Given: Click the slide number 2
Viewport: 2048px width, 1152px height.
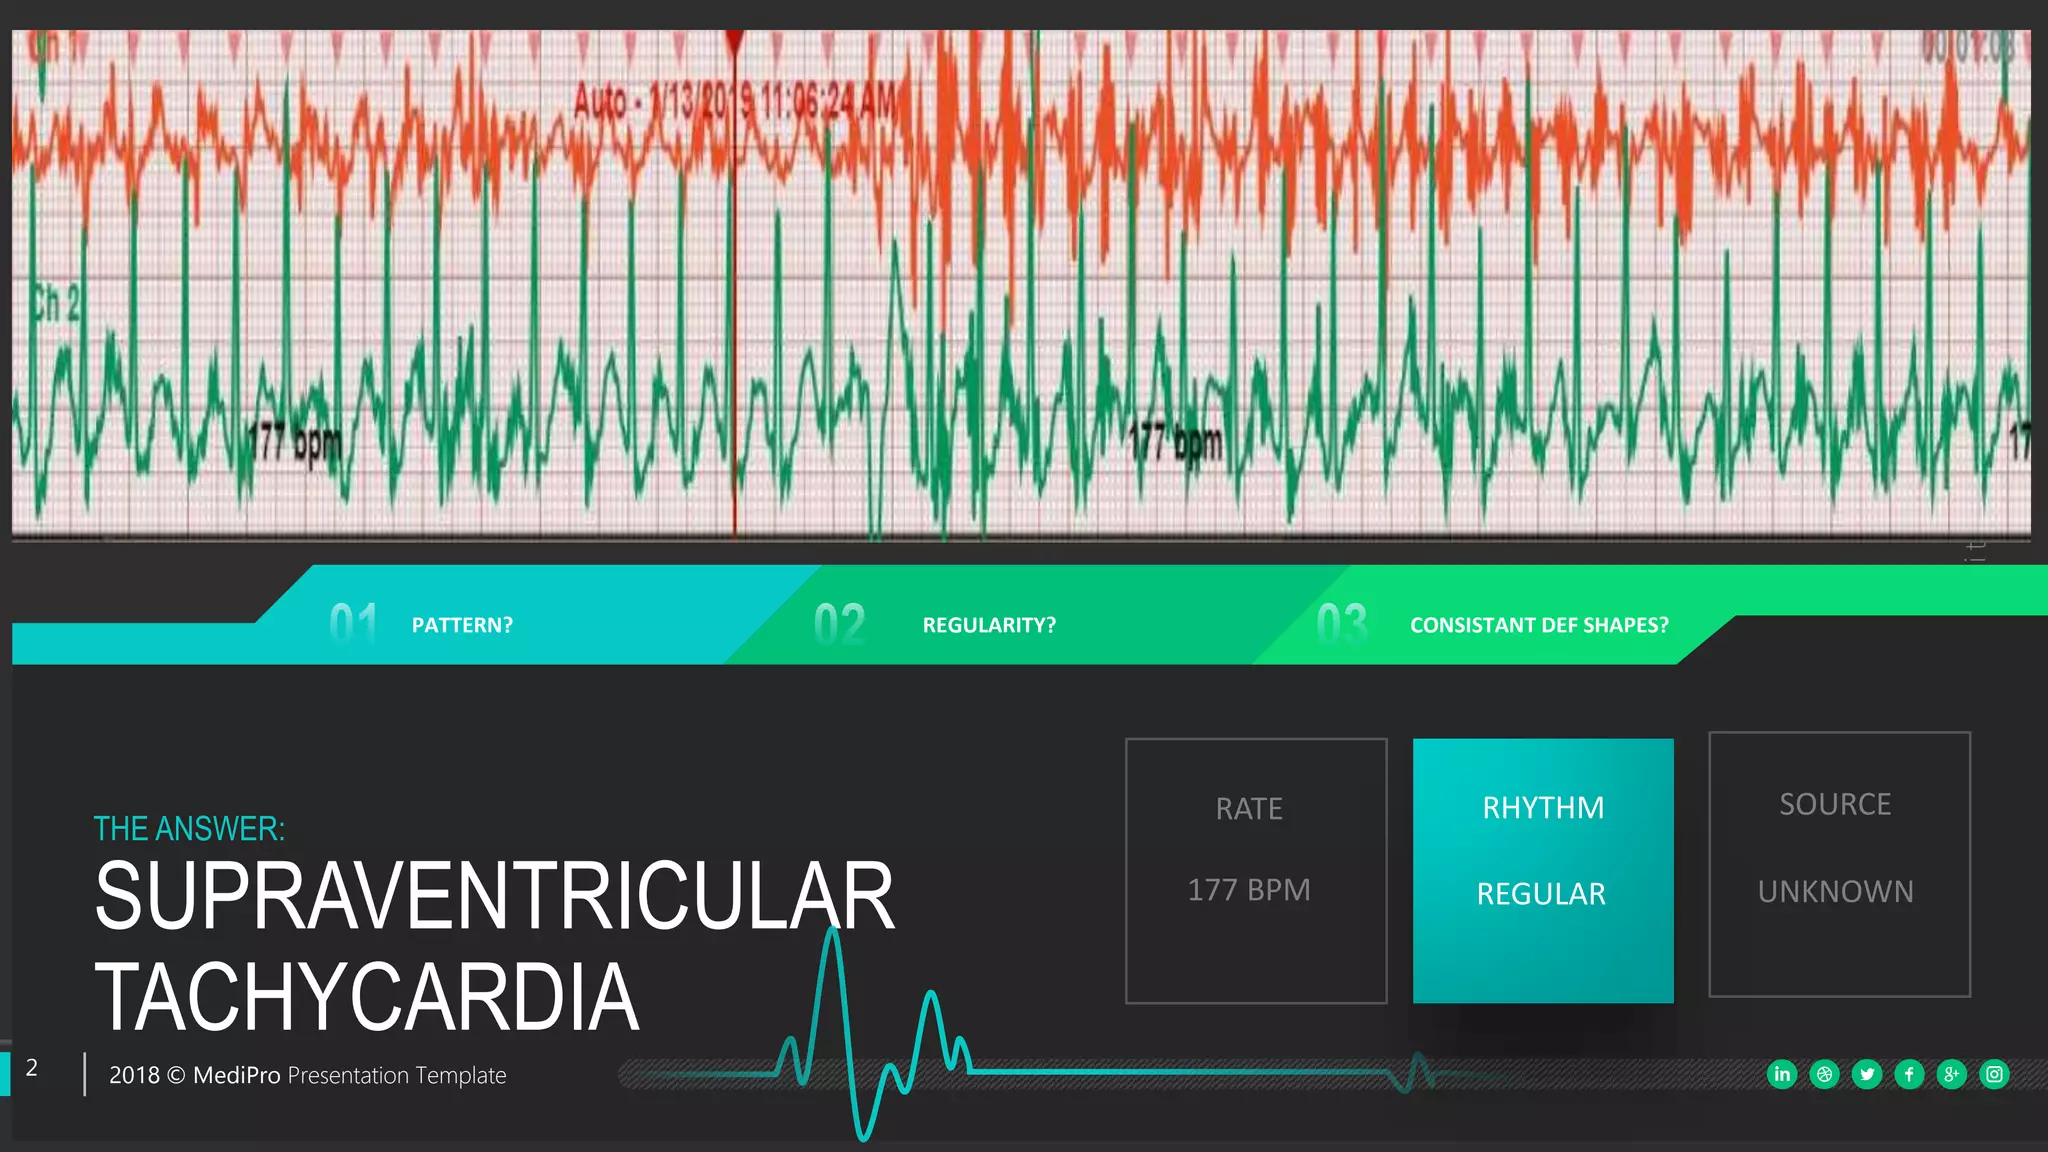Looking at the screenshot, I should tap(32, 1068).
